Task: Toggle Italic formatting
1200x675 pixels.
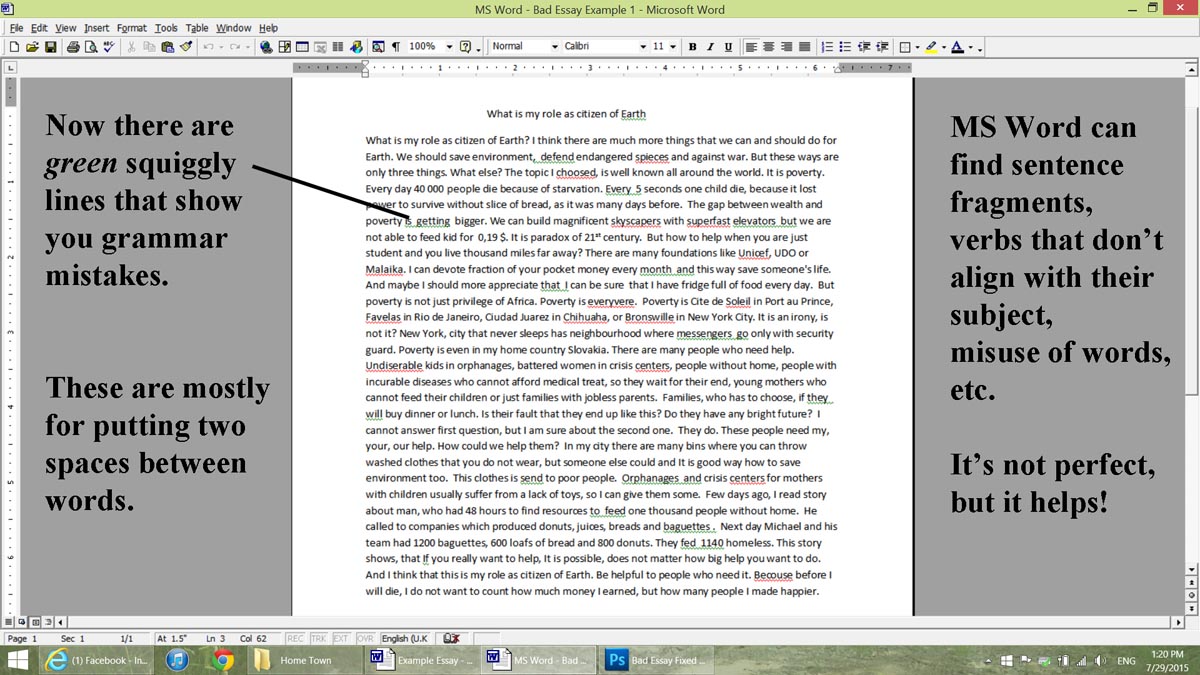Action: click(x=710, y=47)
